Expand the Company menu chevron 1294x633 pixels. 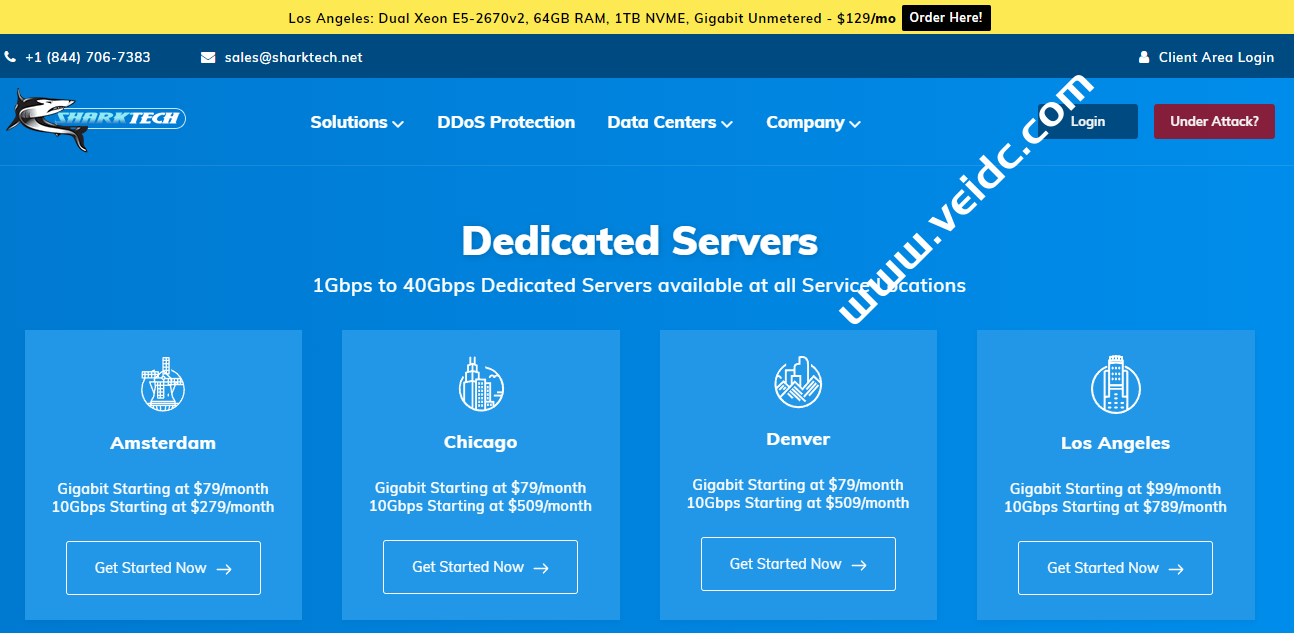click(x=855, y=124)
